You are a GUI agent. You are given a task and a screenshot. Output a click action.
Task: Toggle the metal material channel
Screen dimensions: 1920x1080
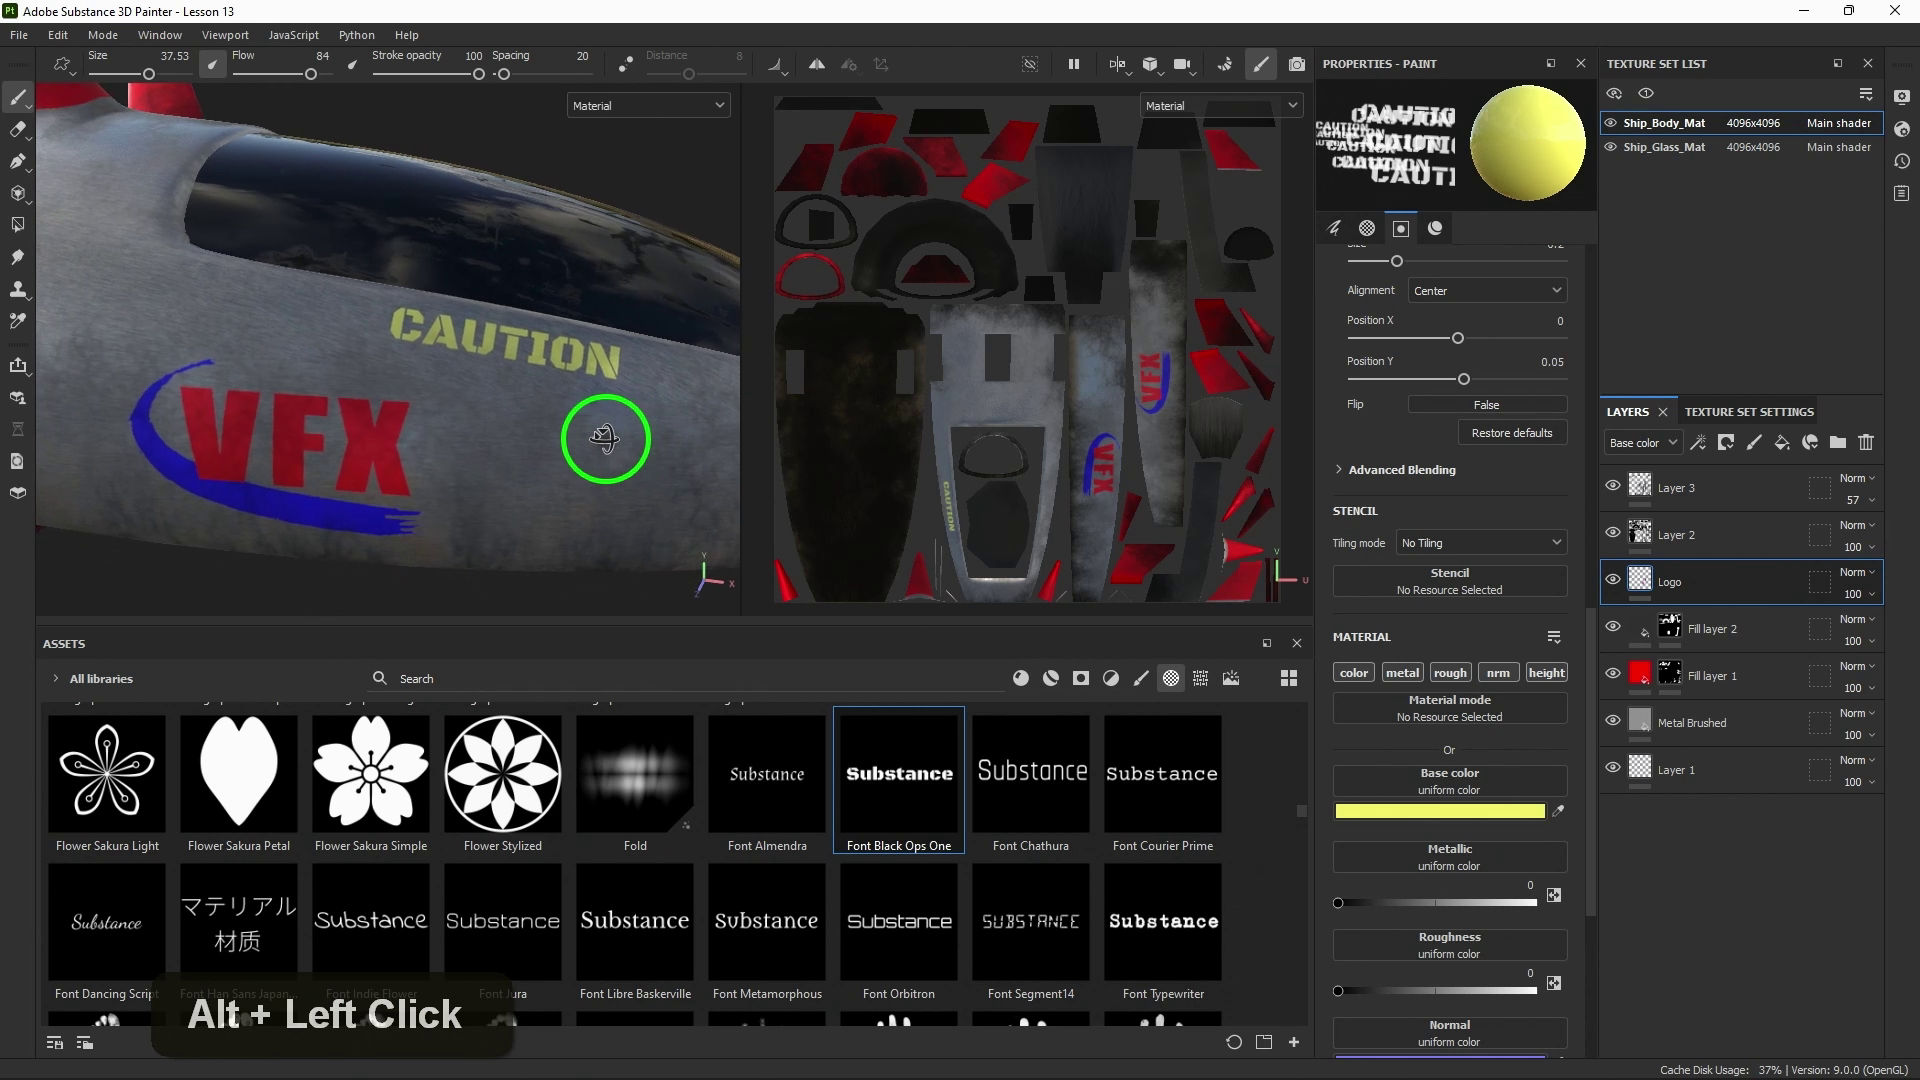1402,673
